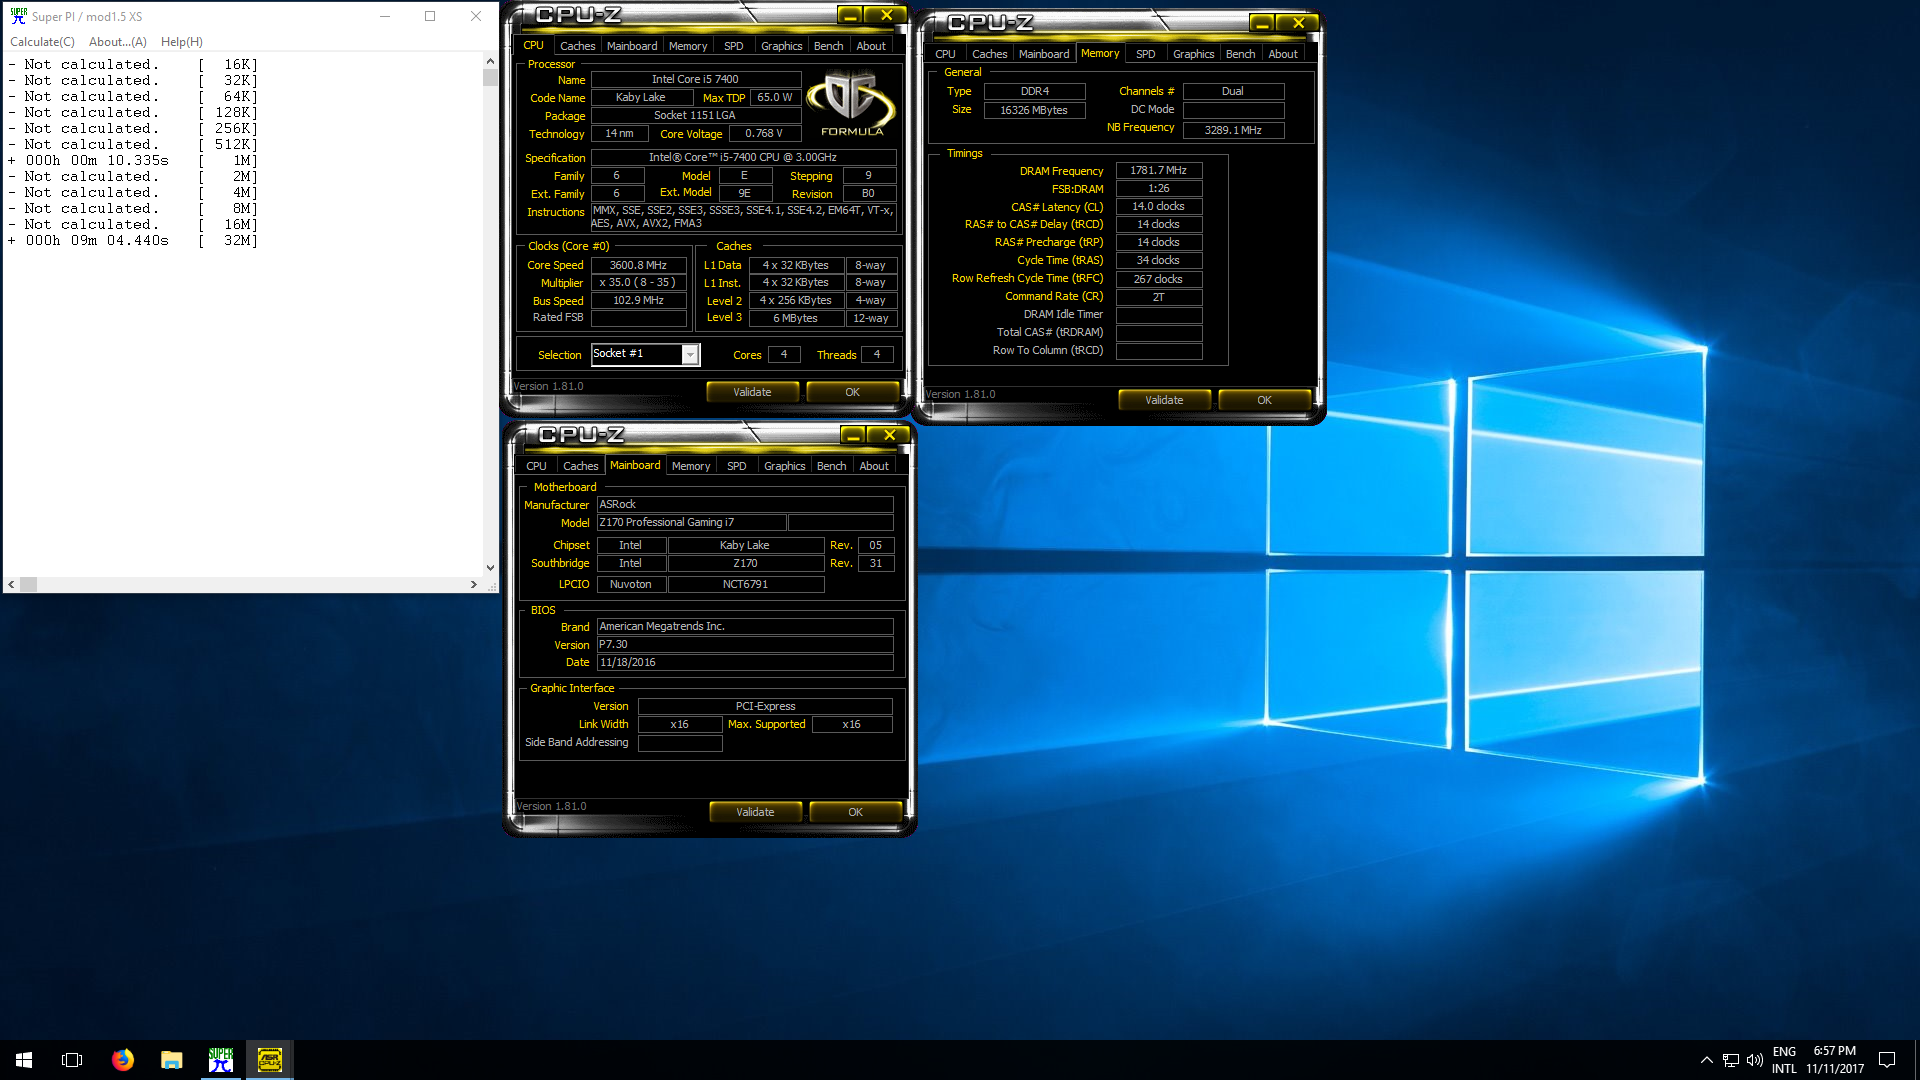Click the motherboard Model field Z170 Professional Gaming i7

click(x=691, y=523)
